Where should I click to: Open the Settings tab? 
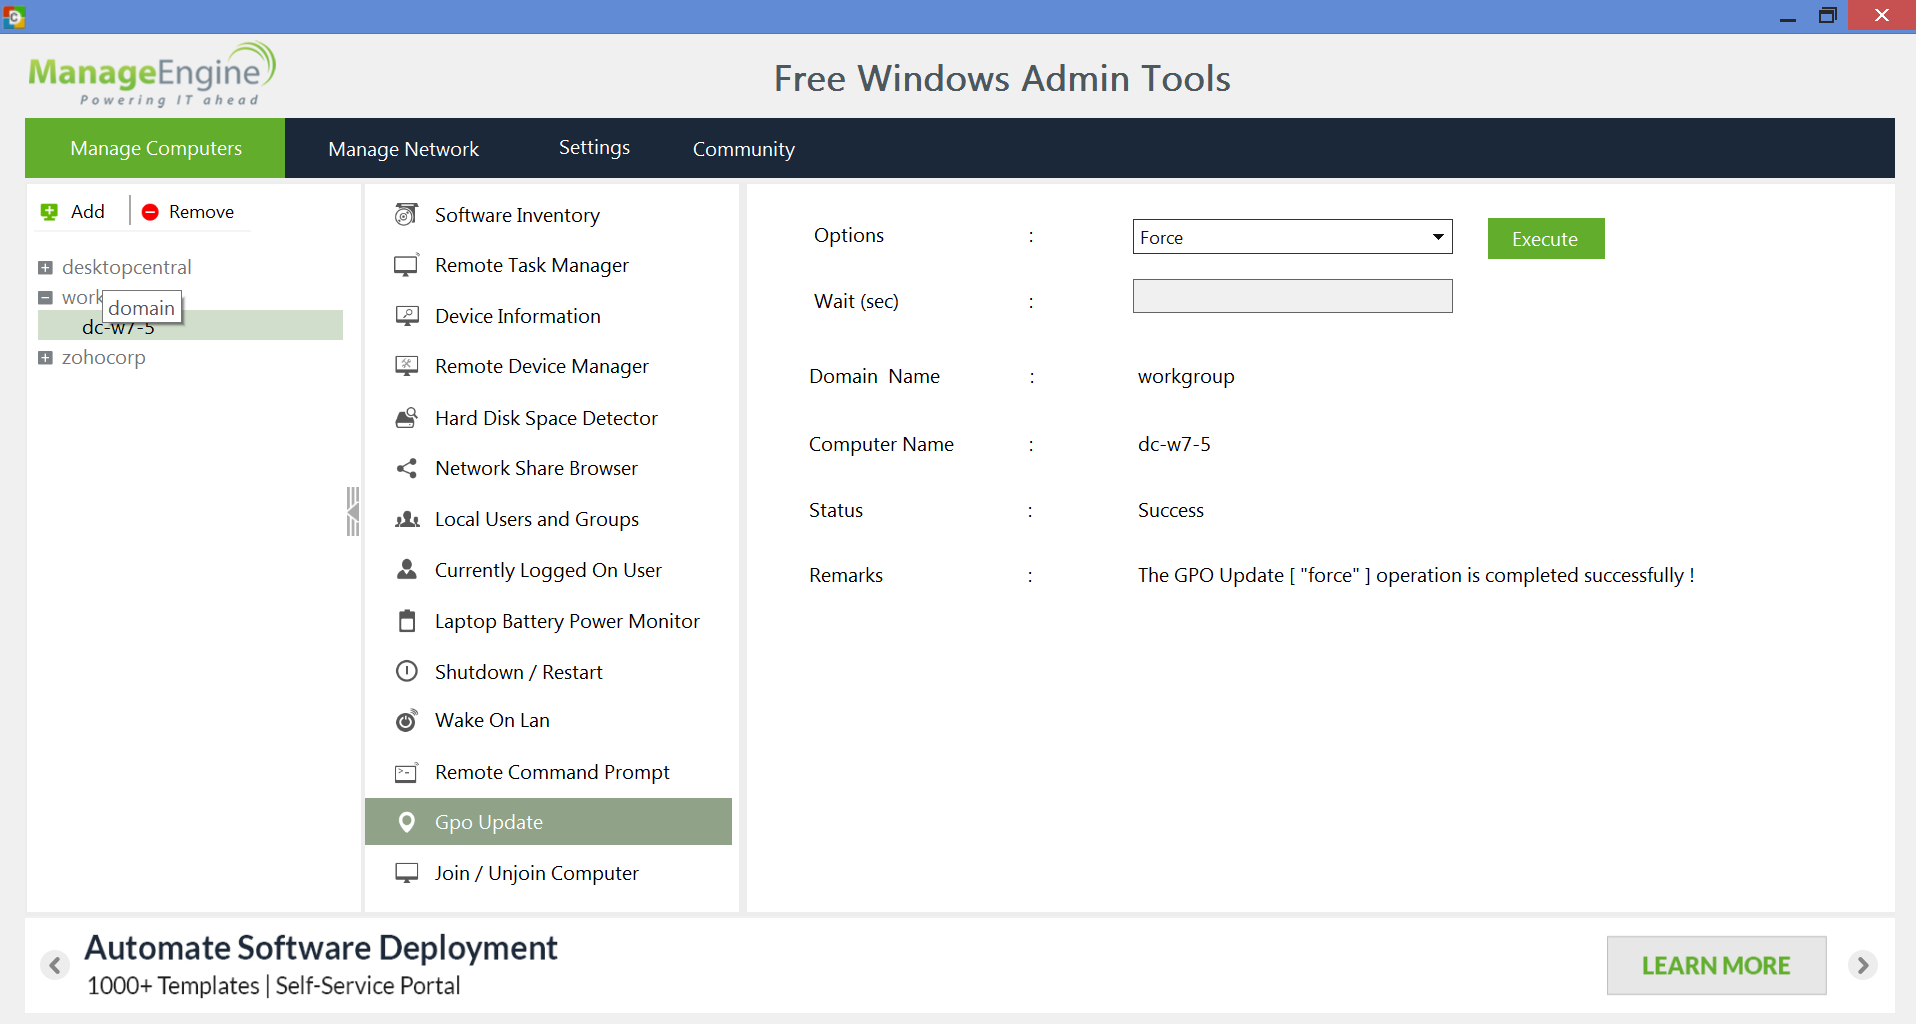(x=594, y=147)
